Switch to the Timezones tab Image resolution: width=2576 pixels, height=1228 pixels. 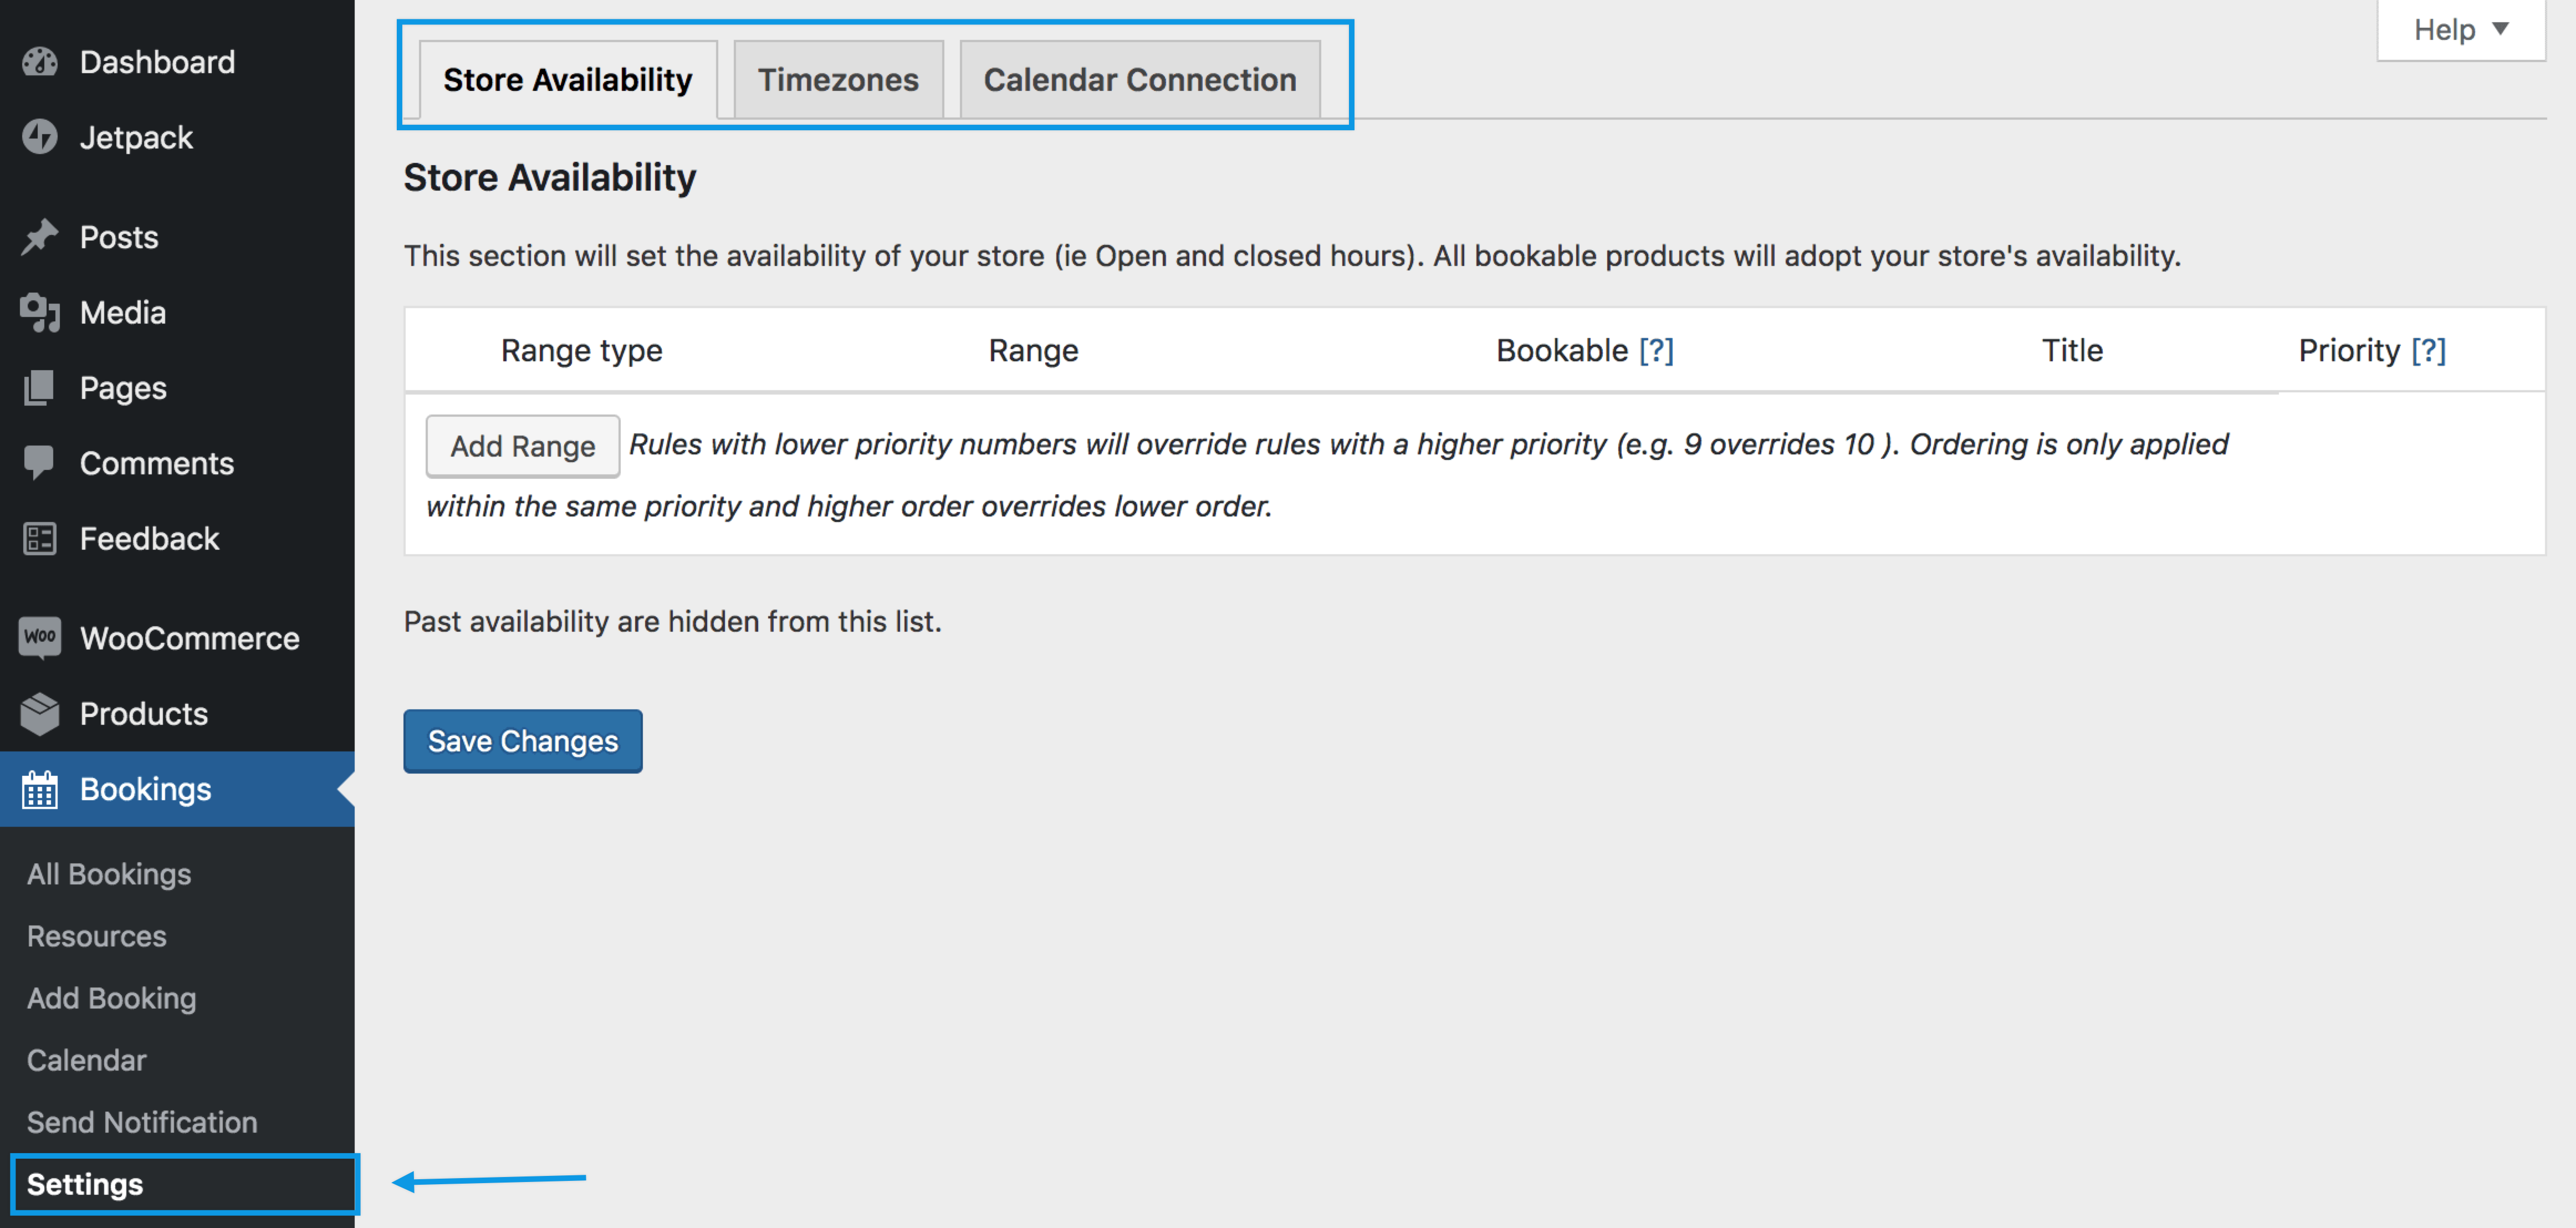tap(838, 80)
